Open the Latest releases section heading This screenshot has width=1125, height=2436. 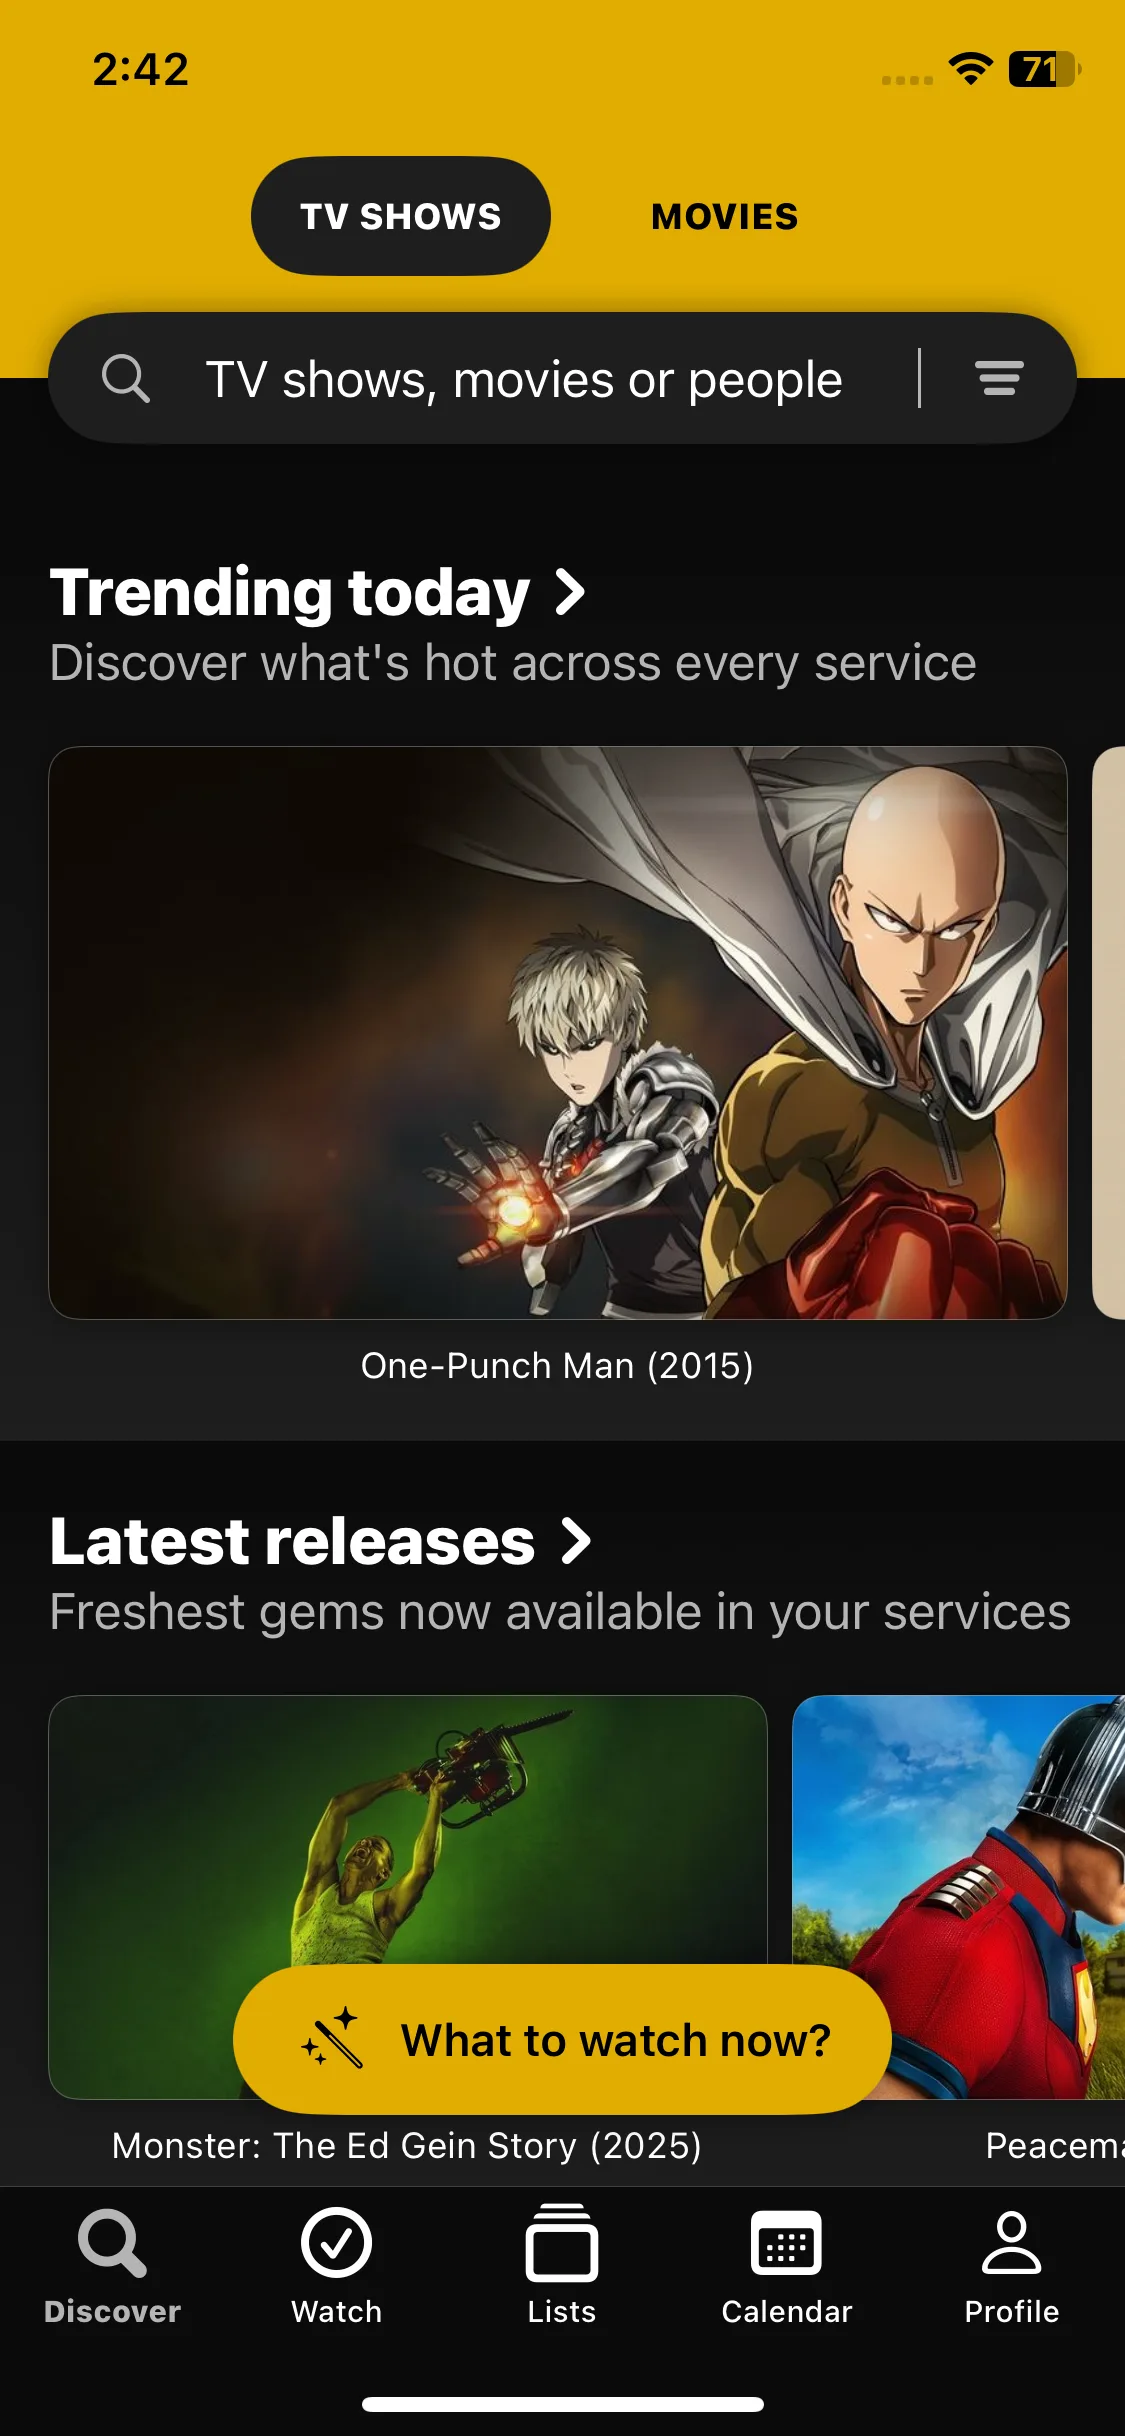[293, 1541]
